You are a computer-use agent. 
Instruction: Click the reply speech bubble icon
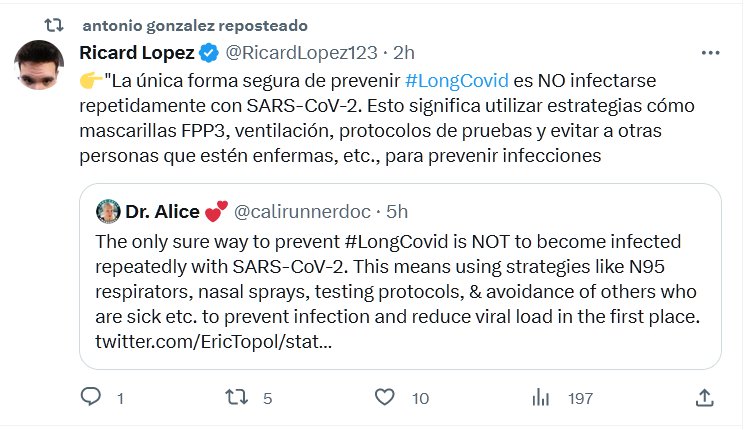90,397
